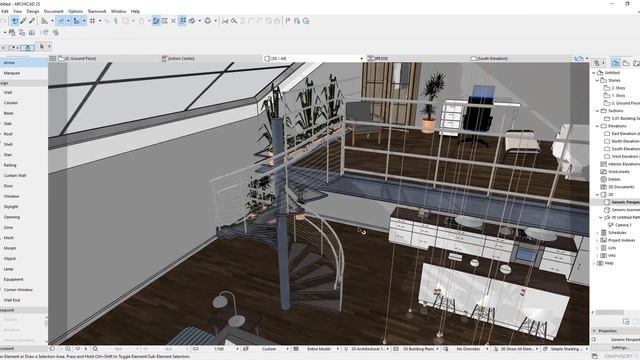The height and width of the screenshot is (360, 640).
Task: Expand the Schedules node in Navigator
Action: pyautogui.click(x=598, y=233)
